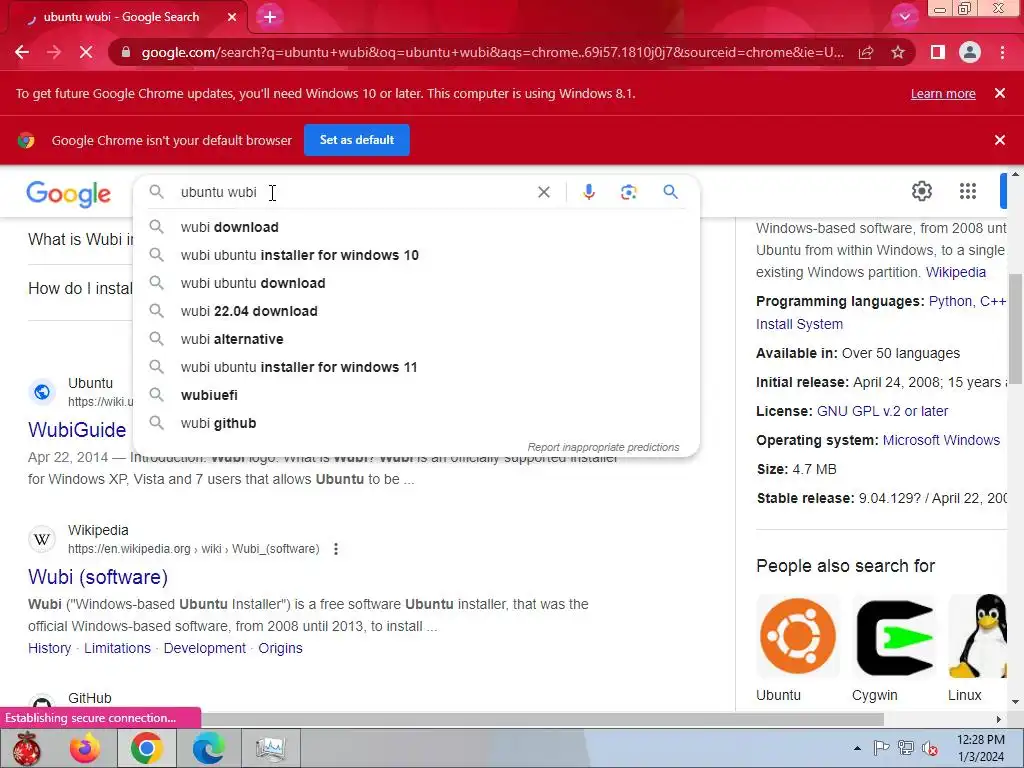Click the share page icon in address bar
This screenshot has width=1024, height=768.
coord(866,52)
